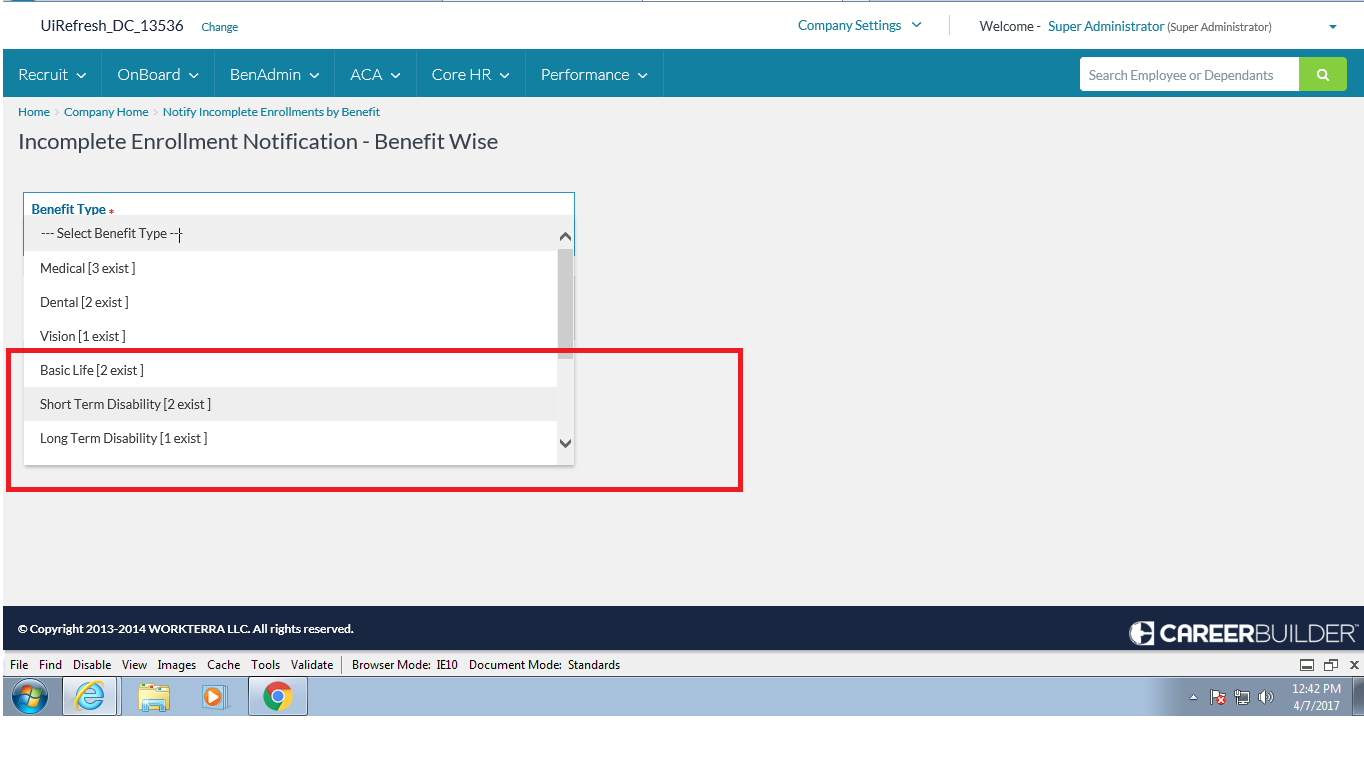Expand the Company Settings dropdown
Viewport: 1364px width, 768px height.
pyautogui.click(x=859, y=26)
